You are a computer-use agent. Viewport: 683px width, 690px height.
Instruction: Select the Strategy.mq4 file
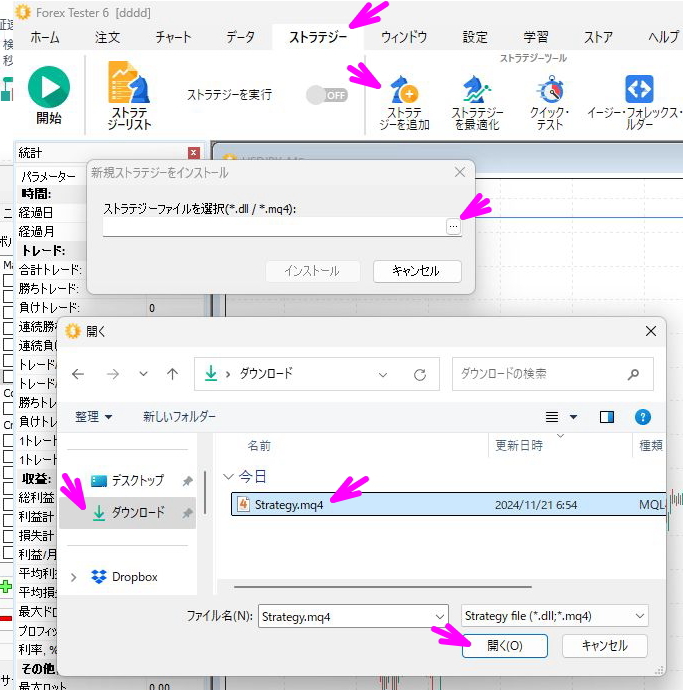click(448, 504)
